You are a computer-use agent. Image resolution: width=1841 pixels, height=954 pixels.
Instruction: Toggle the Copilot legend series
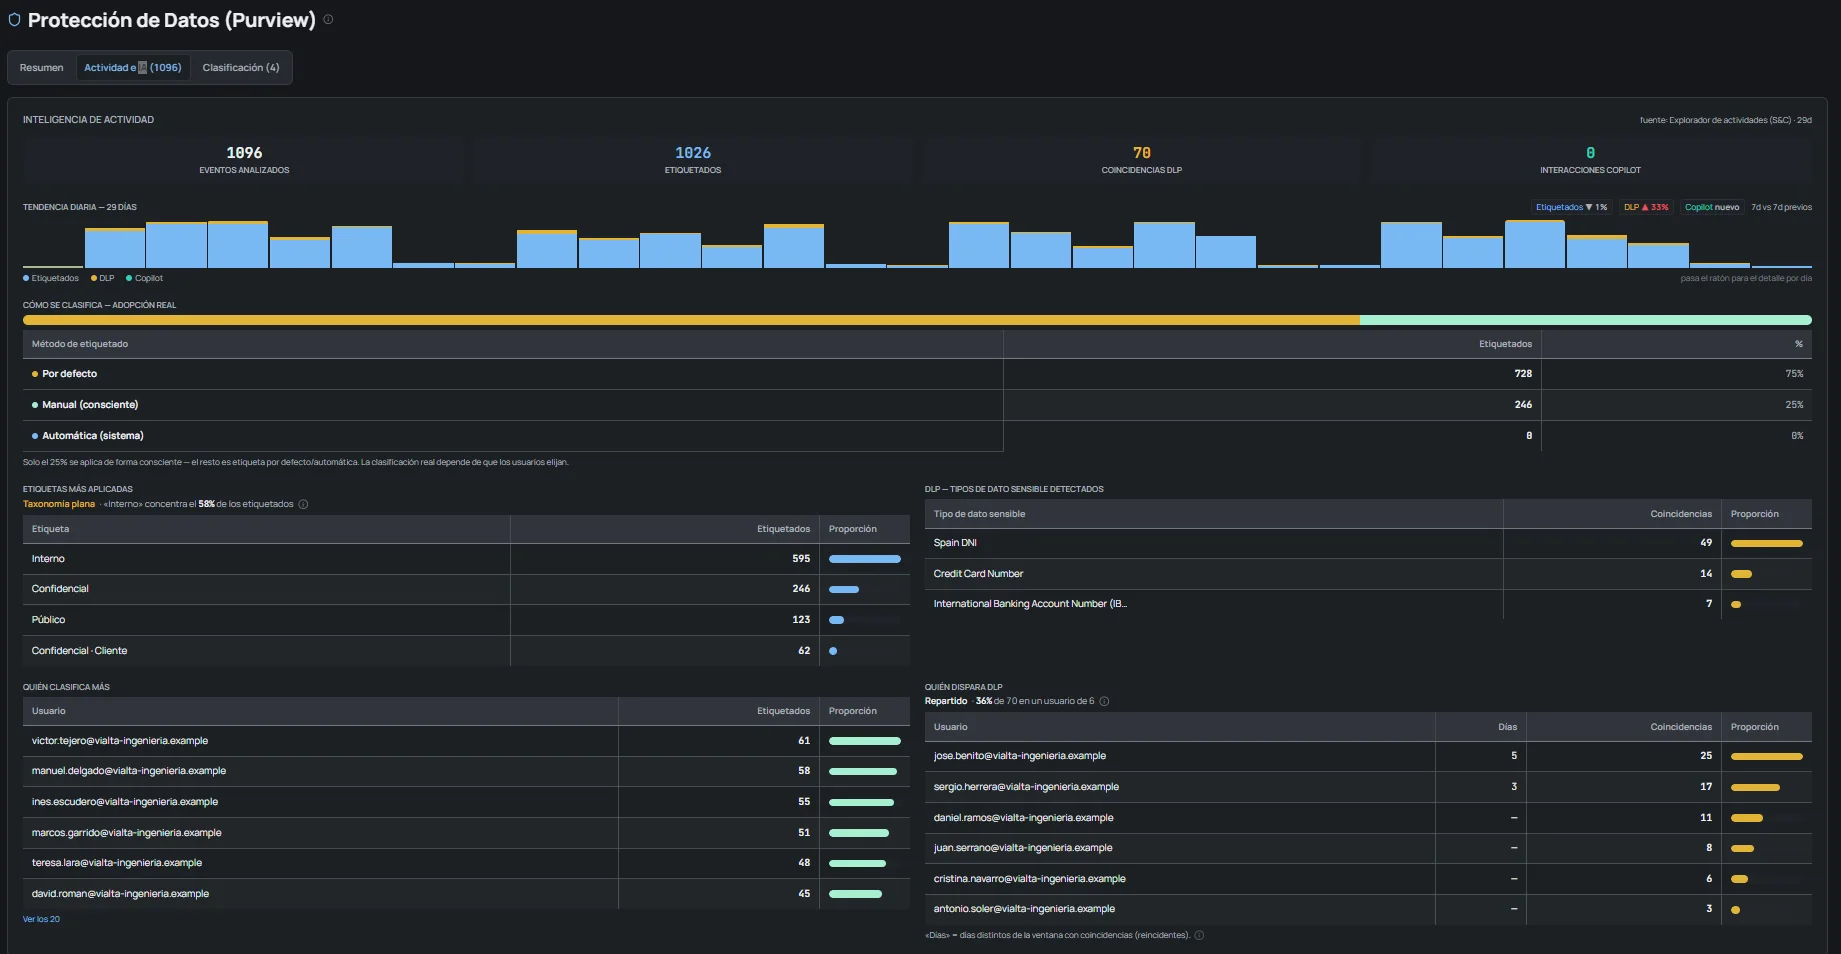(x=145, y=278)
